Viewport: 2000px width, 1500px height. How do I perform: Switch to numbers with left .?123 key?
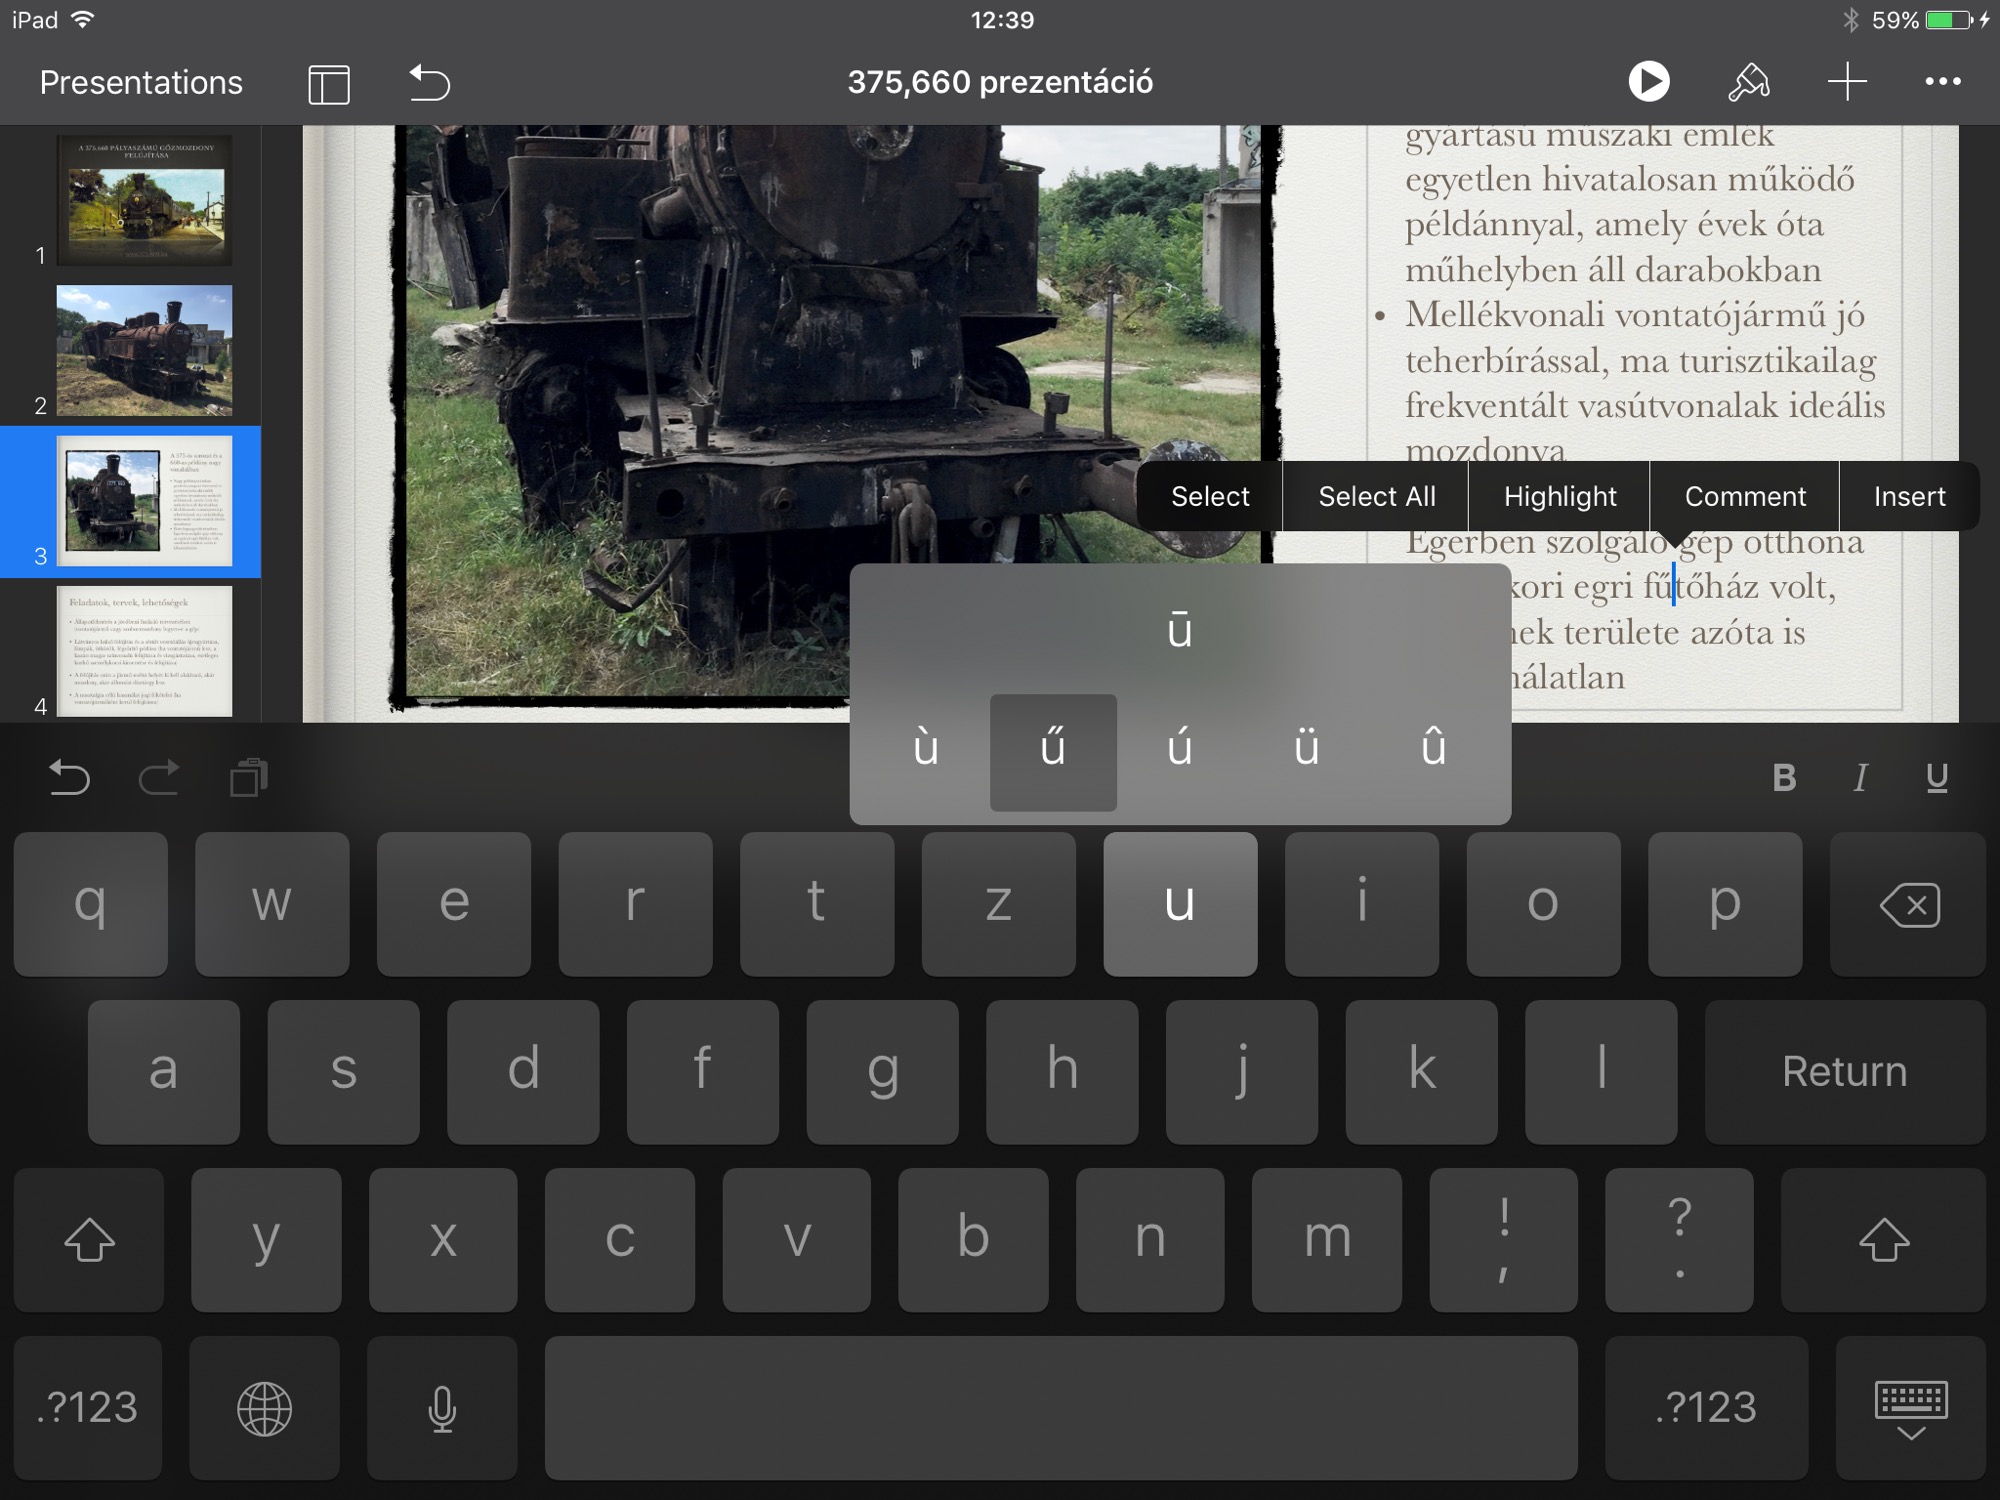[88, 1408]
